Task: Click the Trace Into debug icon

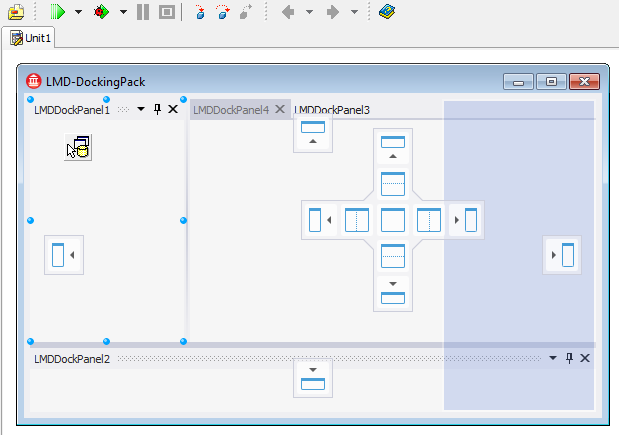Action: [x=200, y=12]
